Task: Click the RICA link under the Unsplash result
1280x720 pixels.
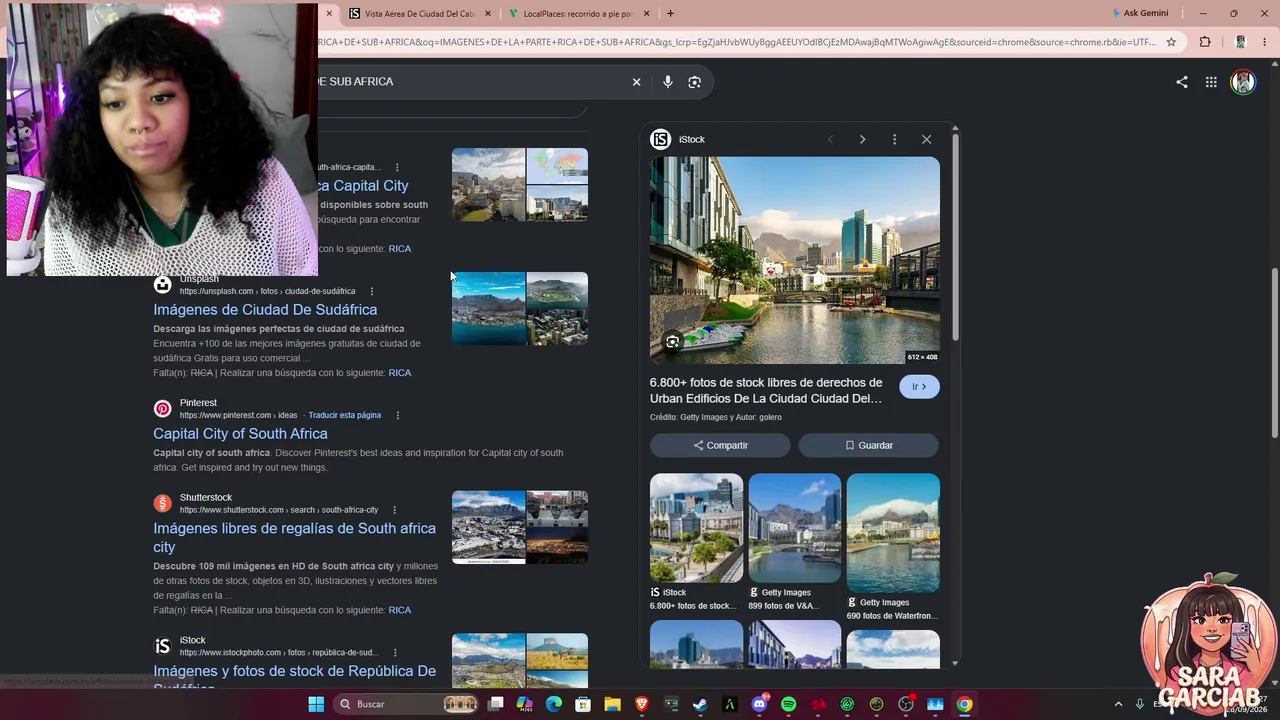Action: click(400, 373)
